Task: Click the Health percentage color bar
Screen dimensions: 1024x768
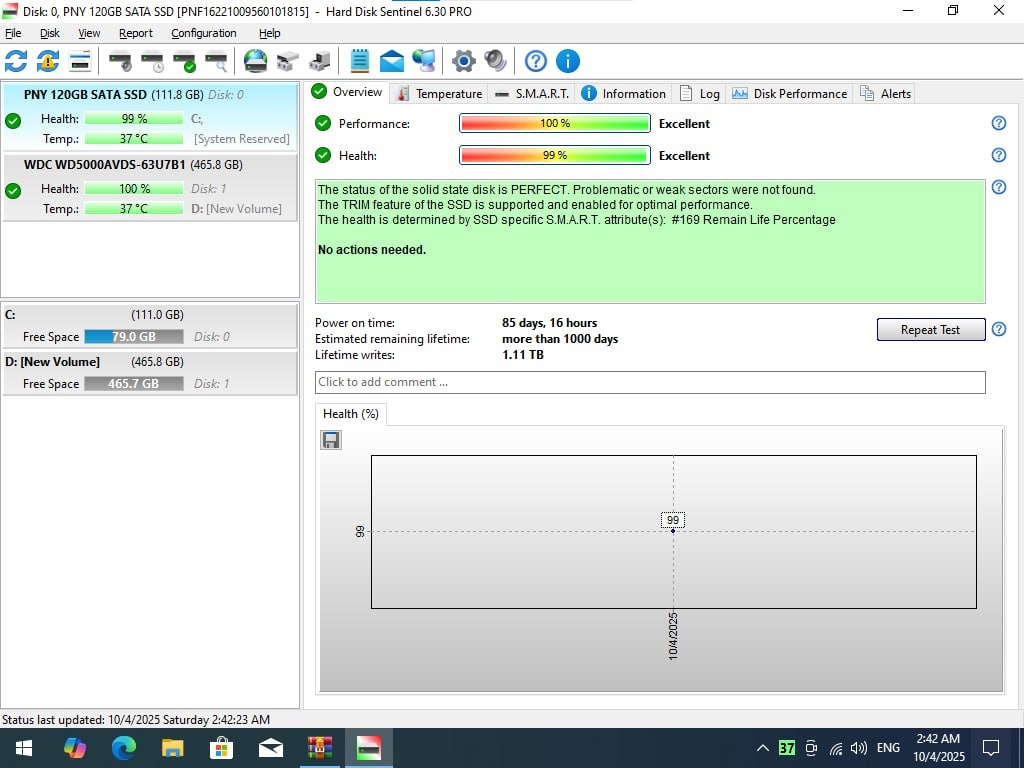Action: click(x=554, y=155)
